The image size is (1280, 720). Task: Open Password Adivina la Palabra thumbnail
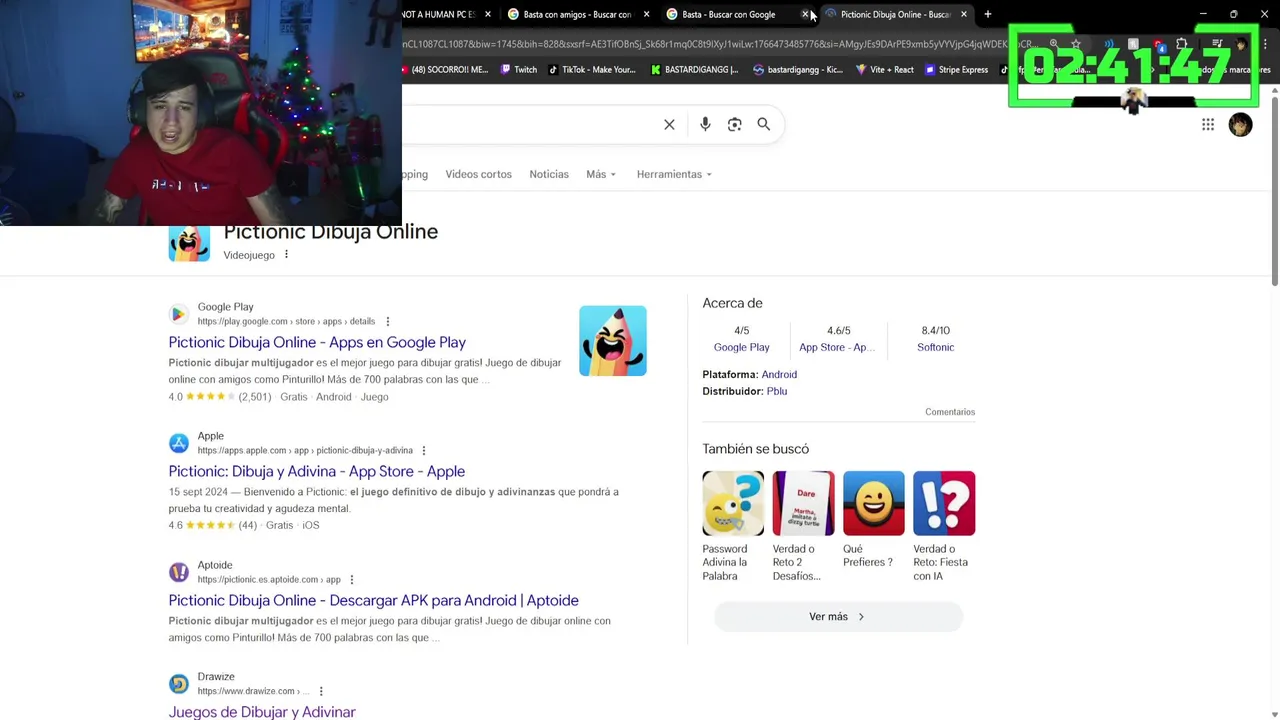733,503
